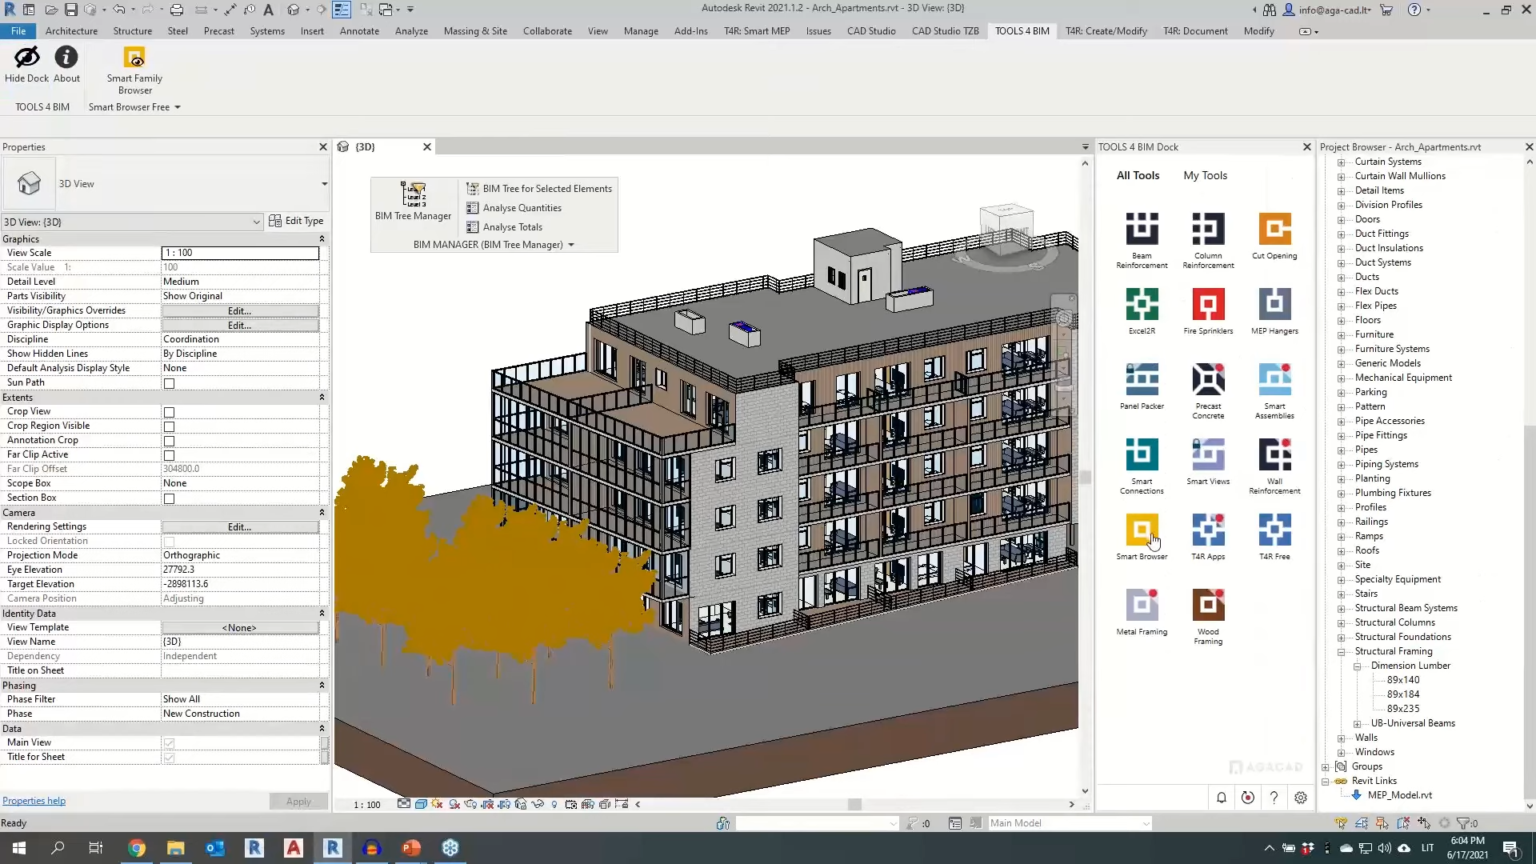
Task: Toggle the Section Box checkbox
Action: pyautogui.click(x=169, y=498)
